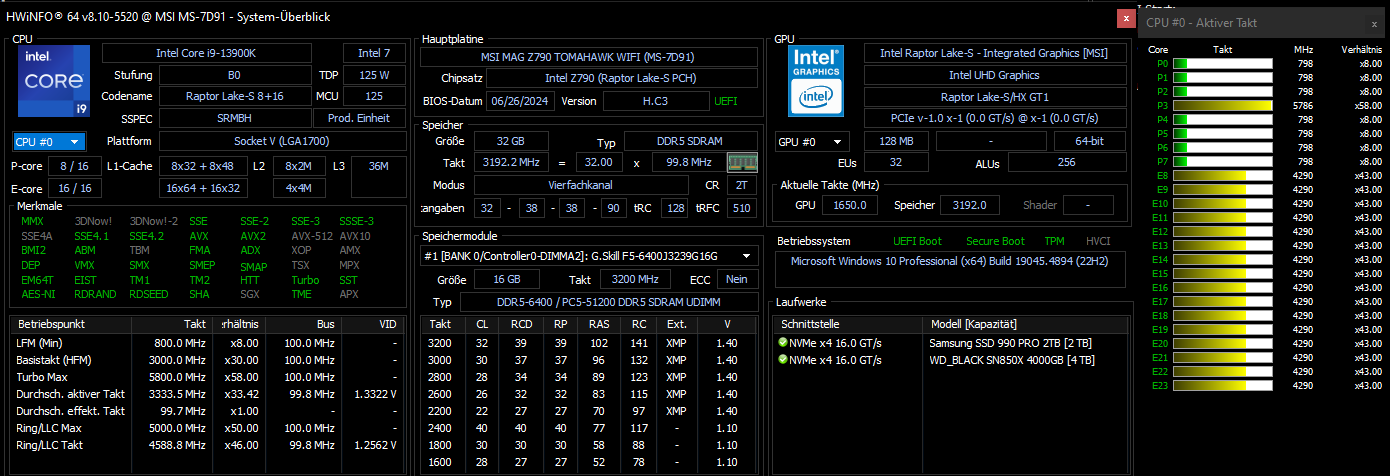Select the 'Basistakt (HFM)' row

click(209, 359)
